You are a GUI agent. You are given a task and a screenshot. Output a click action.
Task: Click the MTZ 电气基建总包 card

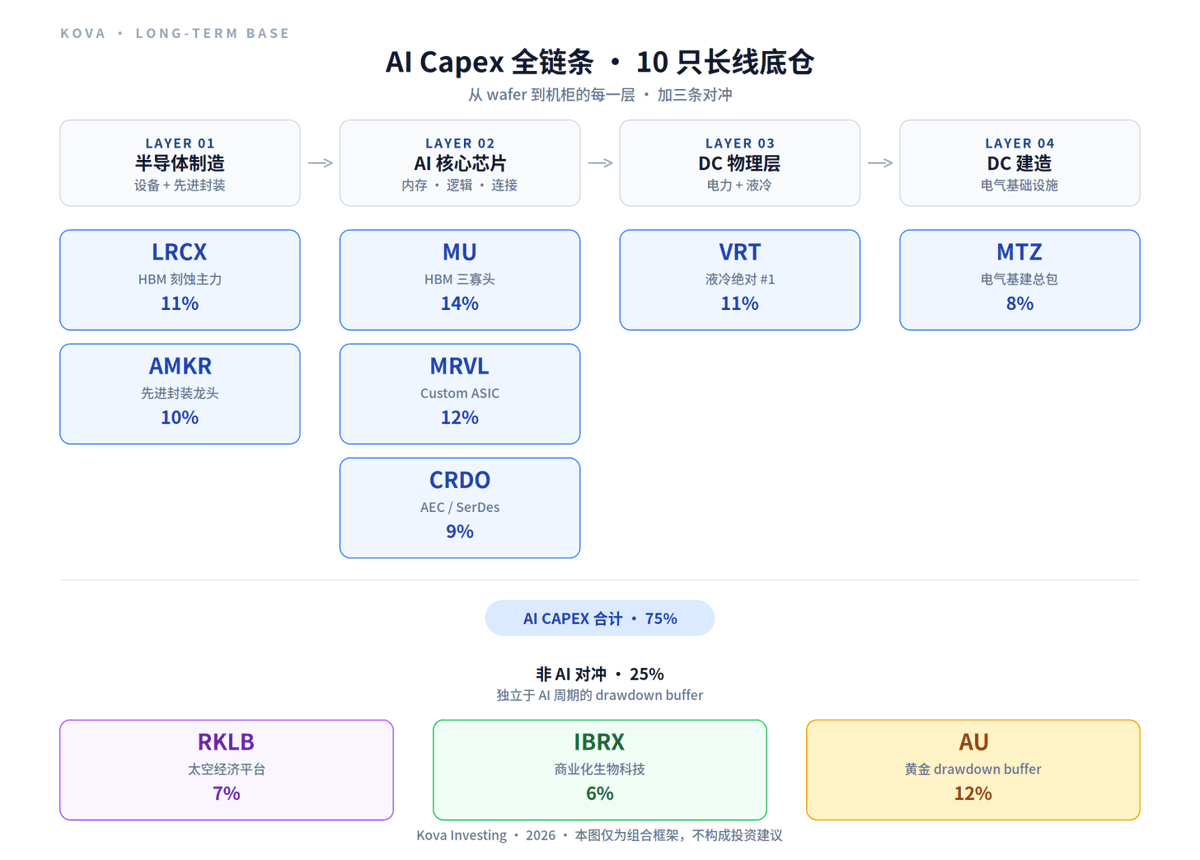(x=1020, y=280)
